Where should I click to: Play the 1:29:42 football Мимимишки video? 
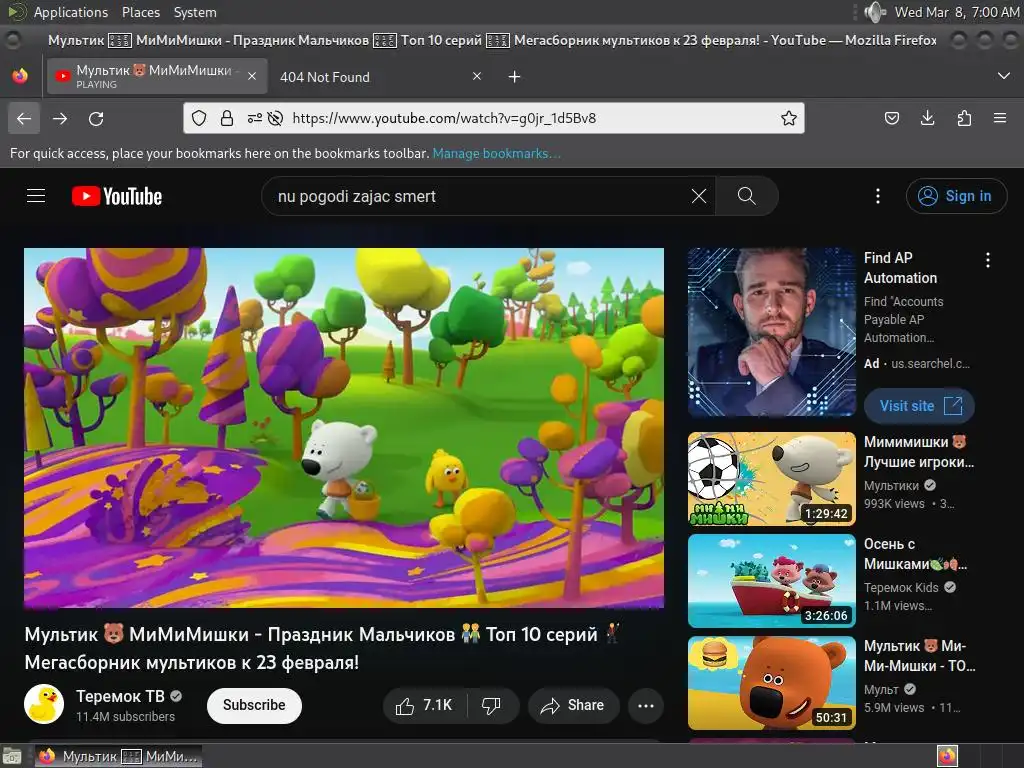(771, 479)
